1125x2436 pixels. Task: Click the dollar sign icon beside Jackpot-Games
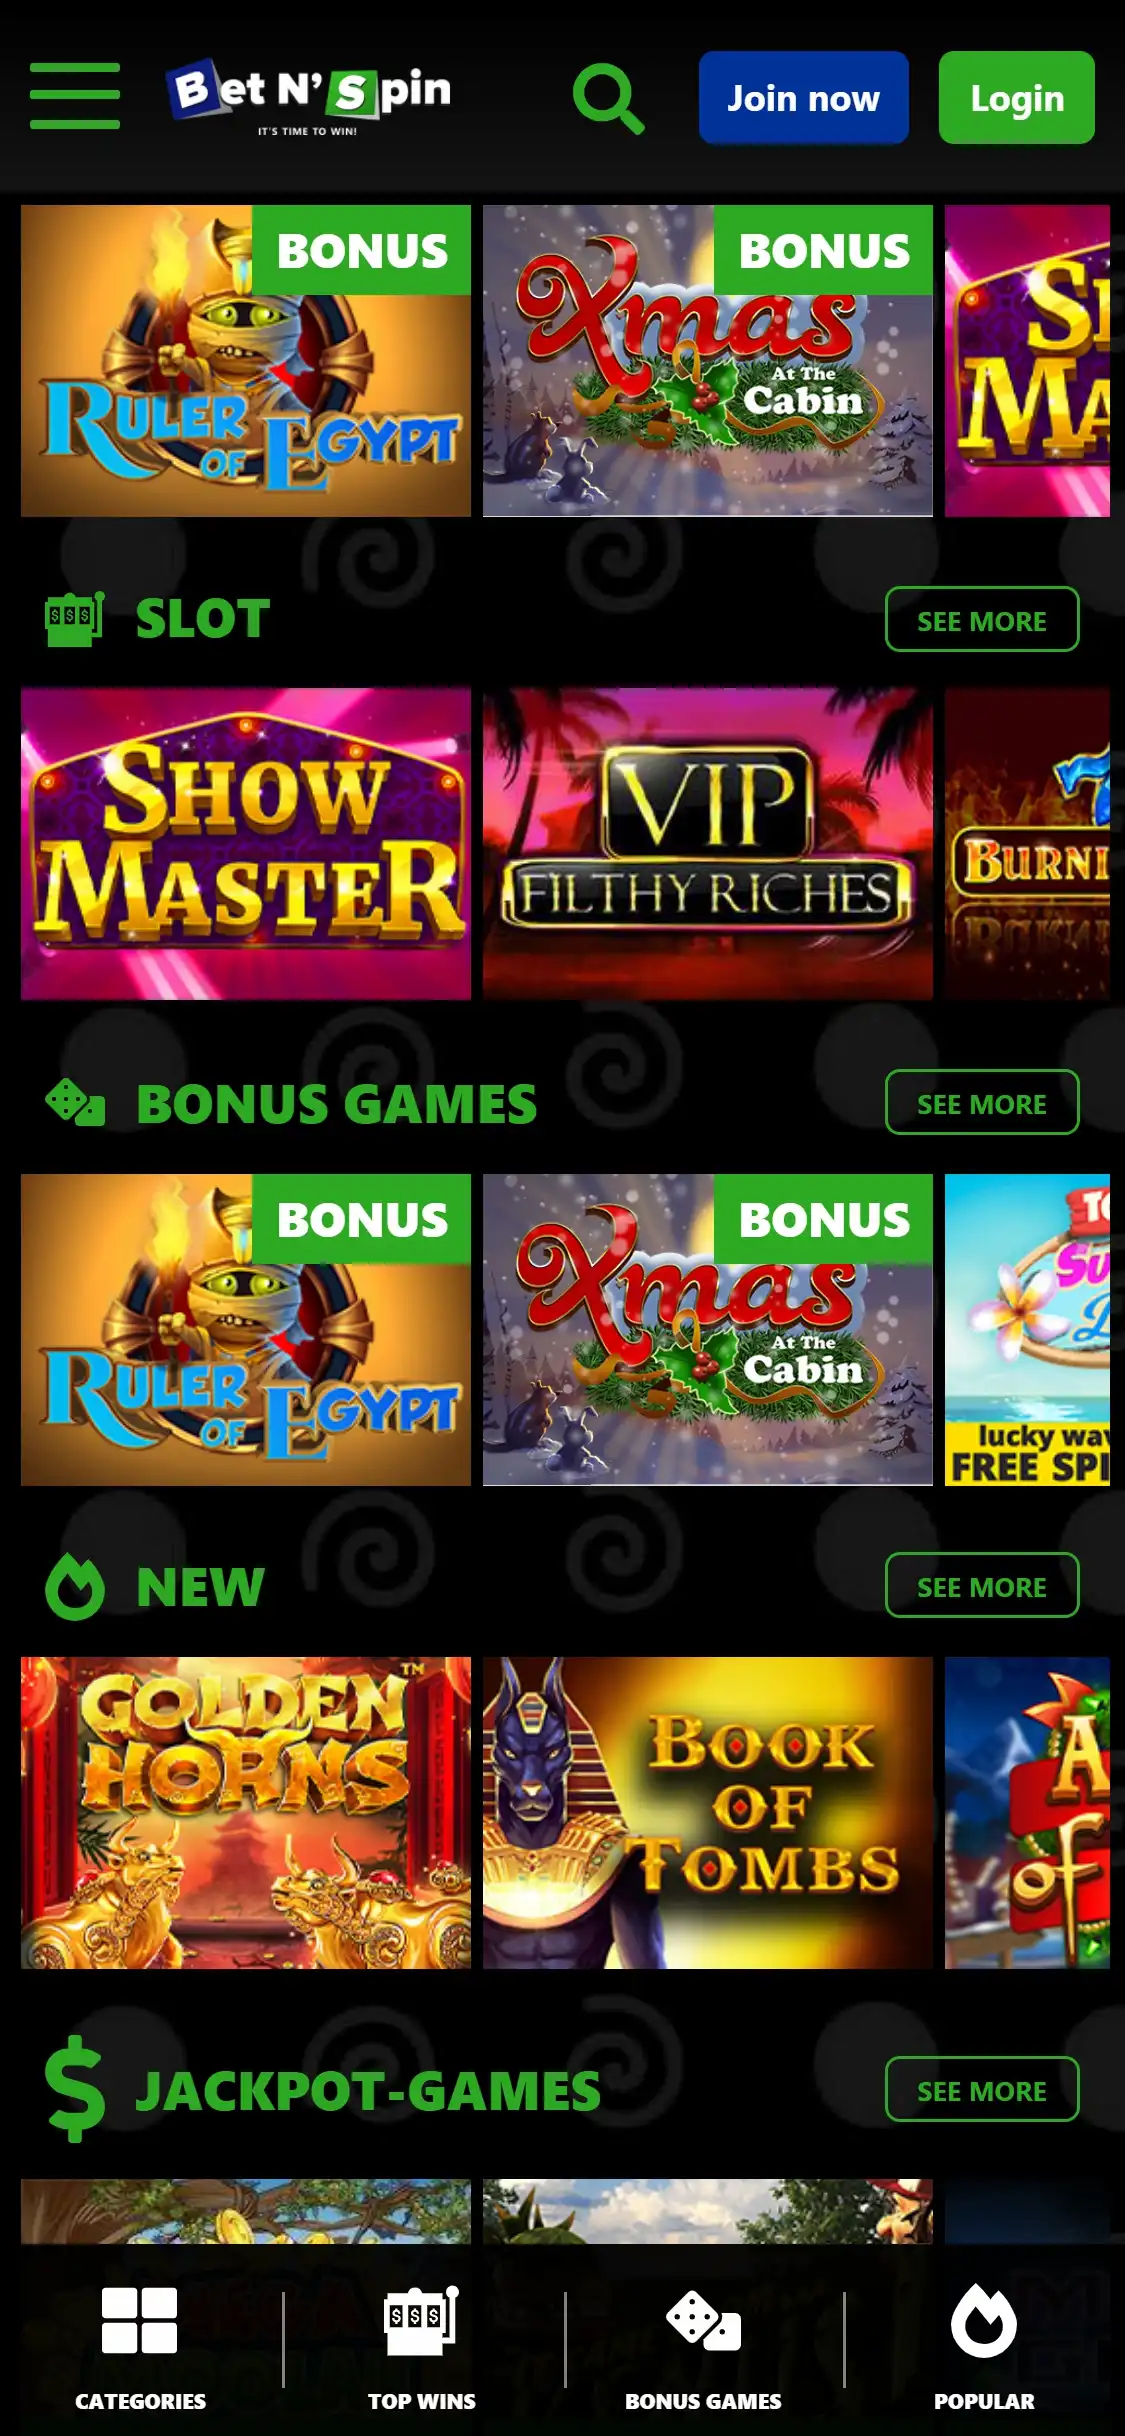click(75, 2089)
